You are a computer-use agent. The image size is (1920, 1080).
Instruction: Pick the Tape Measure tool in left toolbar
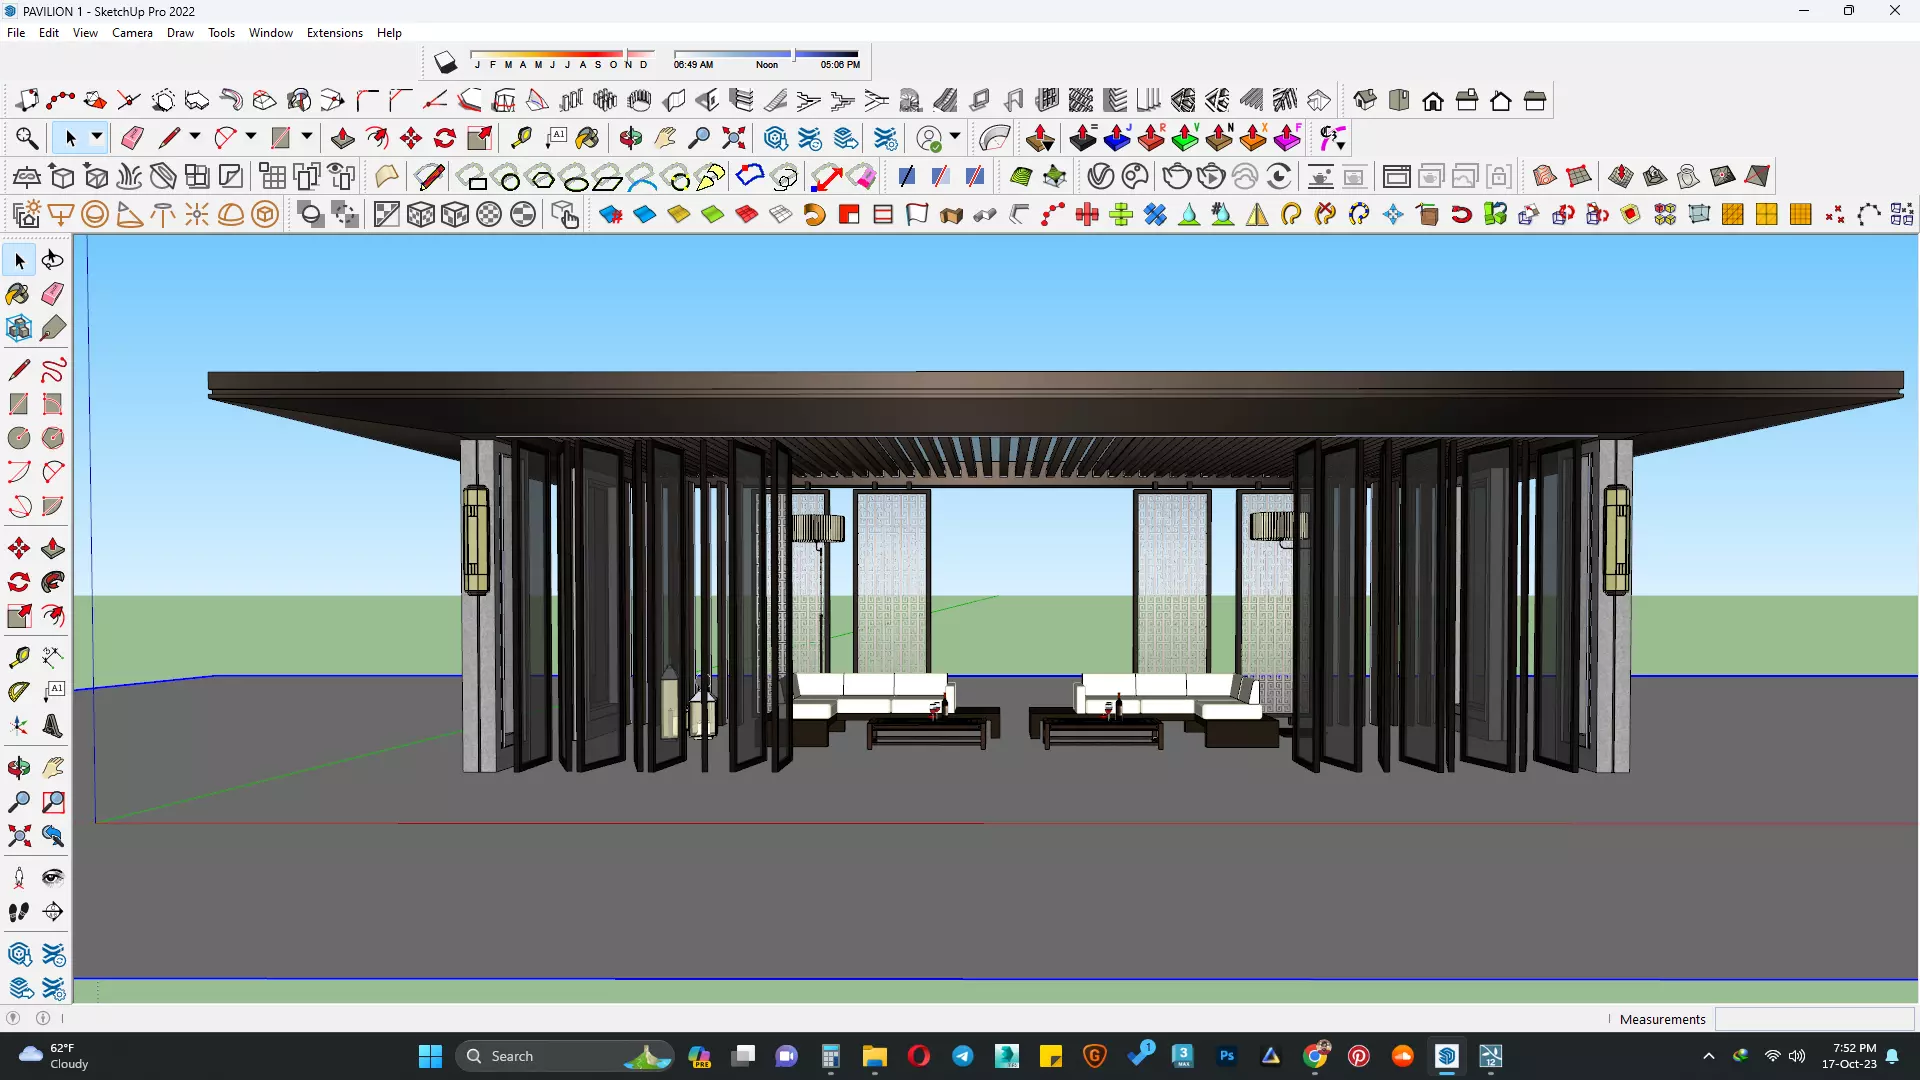pyautogui.click(x=19, y=658)
